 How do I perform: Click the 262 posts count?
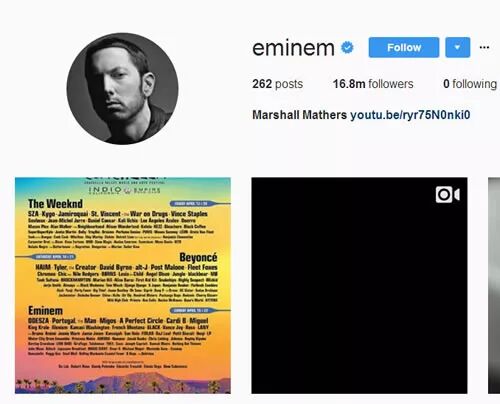tap(277, 84)
